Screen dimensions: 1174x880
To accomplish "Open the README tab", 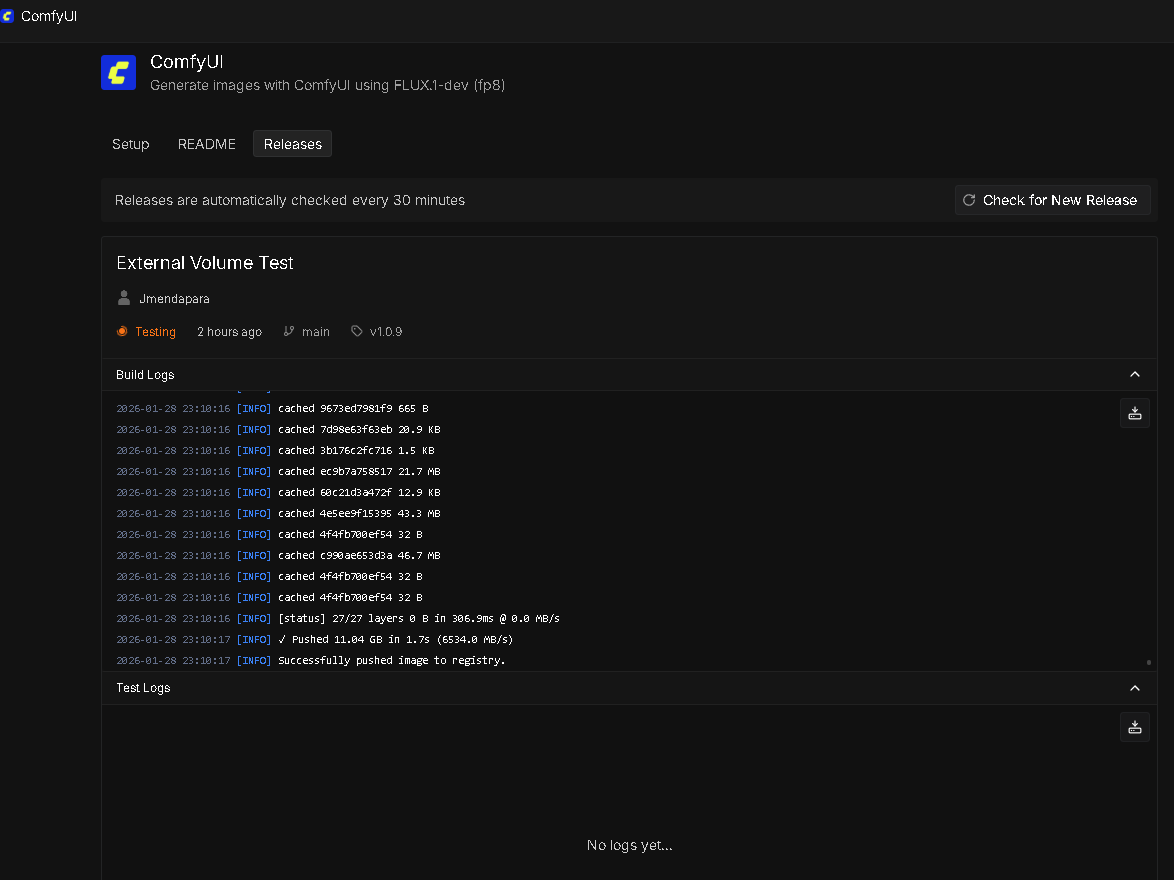I will pos(206,143).
